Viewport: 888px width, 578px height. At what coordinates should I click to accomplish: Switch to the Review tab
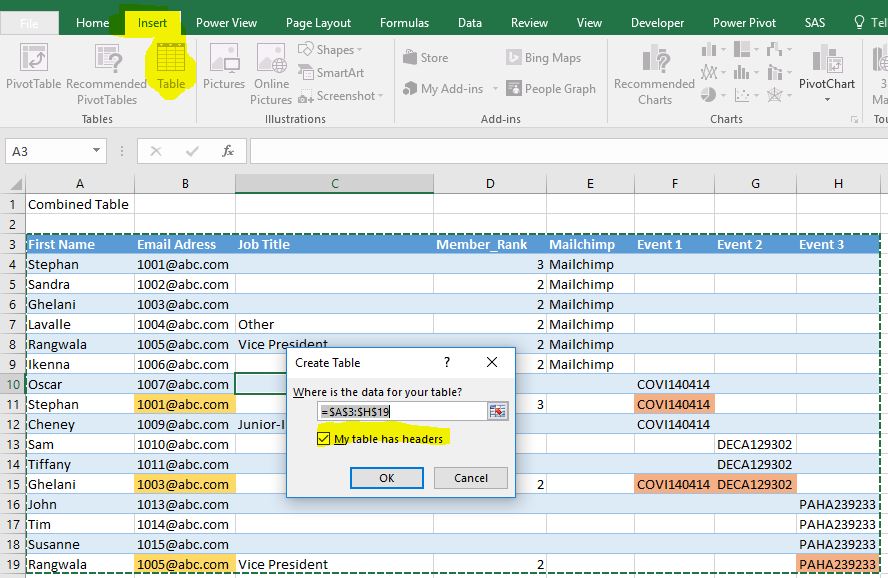529,23
